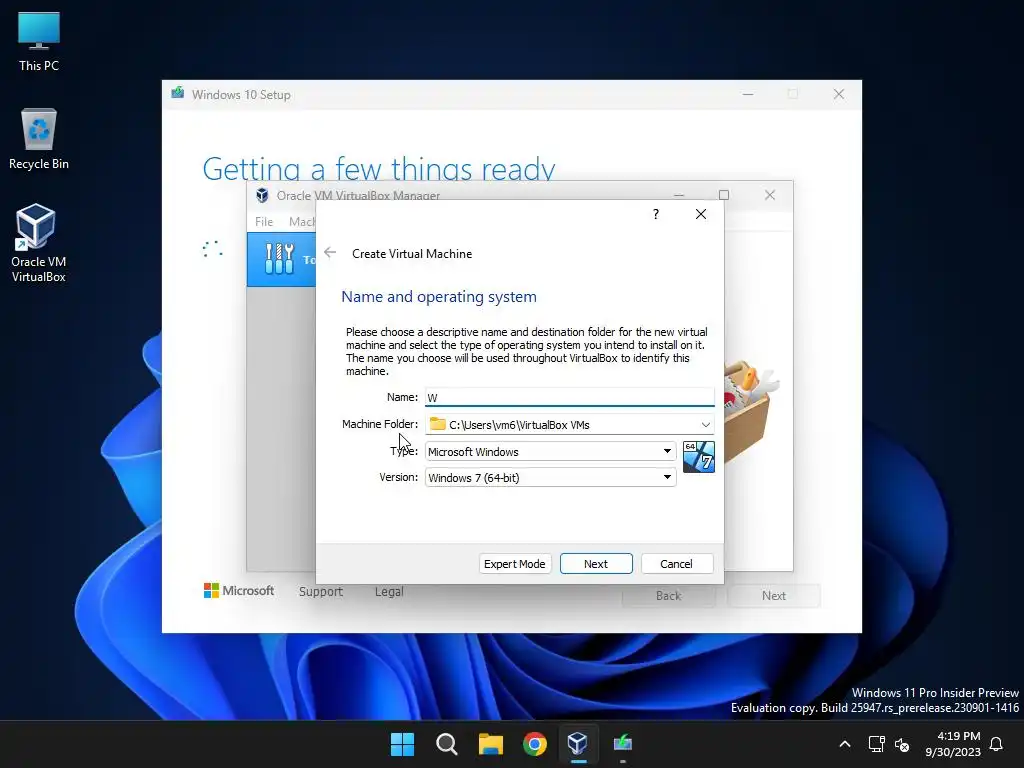Viewport: 1024px width, 768px height.
Task: Click the Name input field
Action: pyautogui.click(x=569, y=397)
